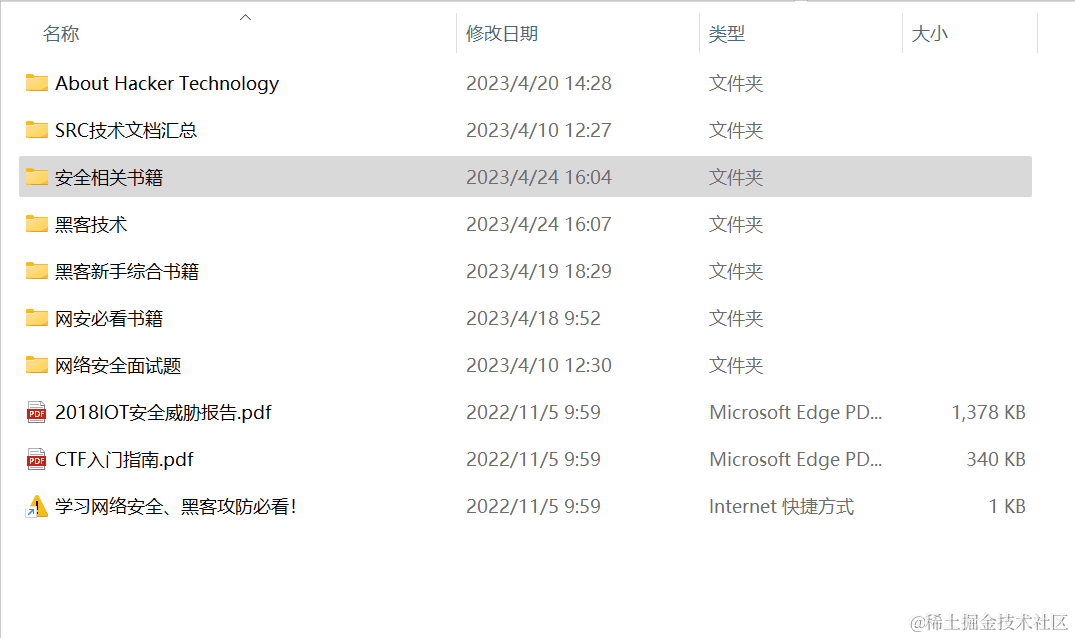Sort by the 名称 column header
Image resolution: width=1075 pixels, height=638 pixels.
click(61, 34)
